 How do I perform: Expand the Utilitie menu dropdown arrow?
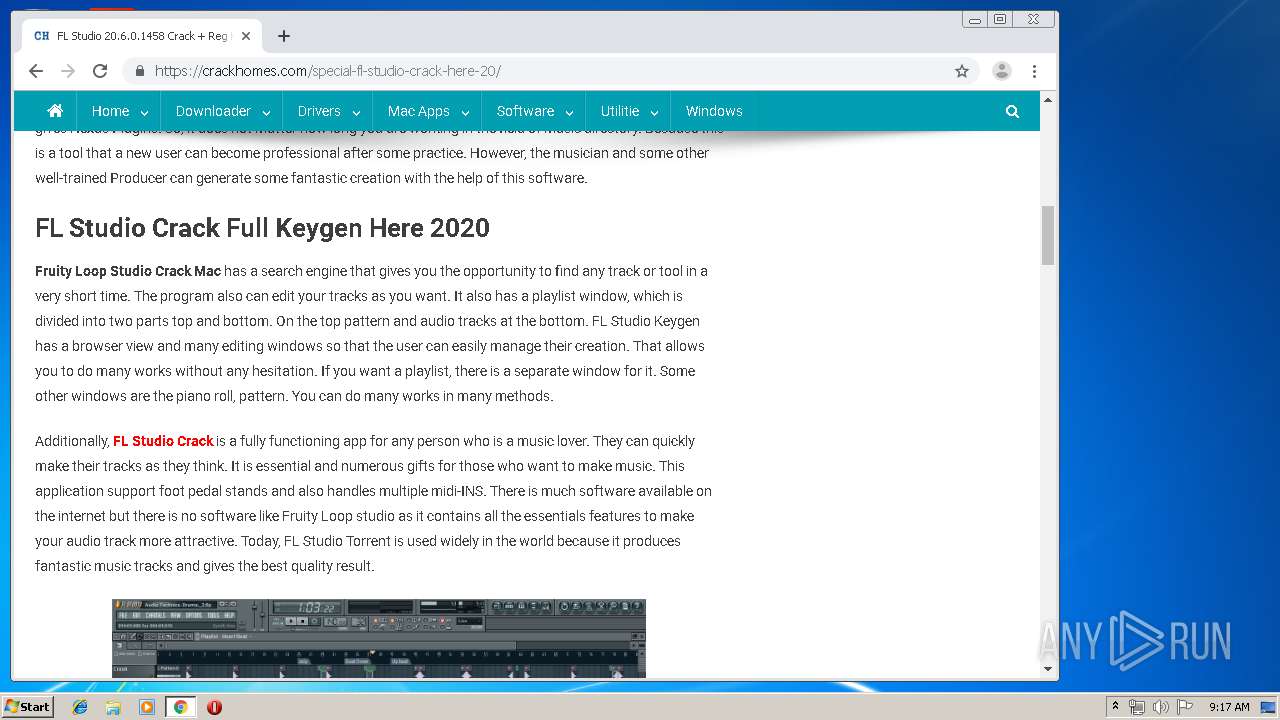[x=654, y=113]
